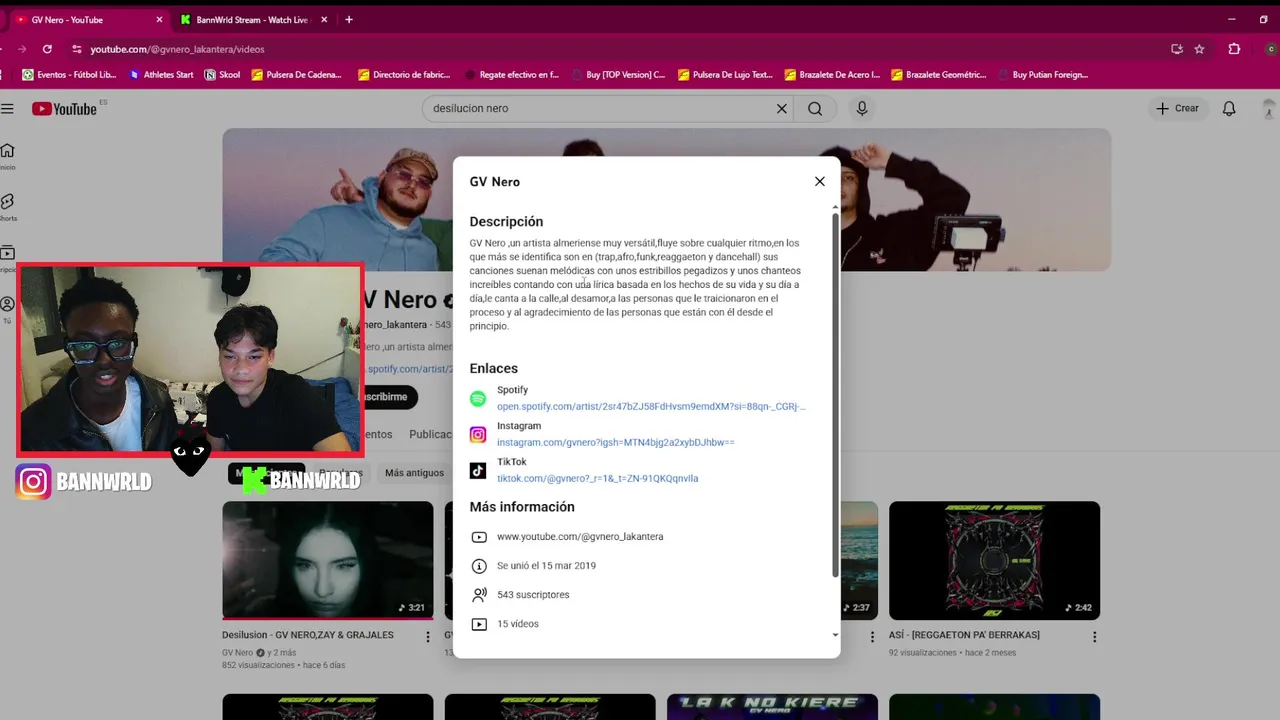
Task: Open the Pulsera De Lujo Text bookmark
Action: coord(726,74)
